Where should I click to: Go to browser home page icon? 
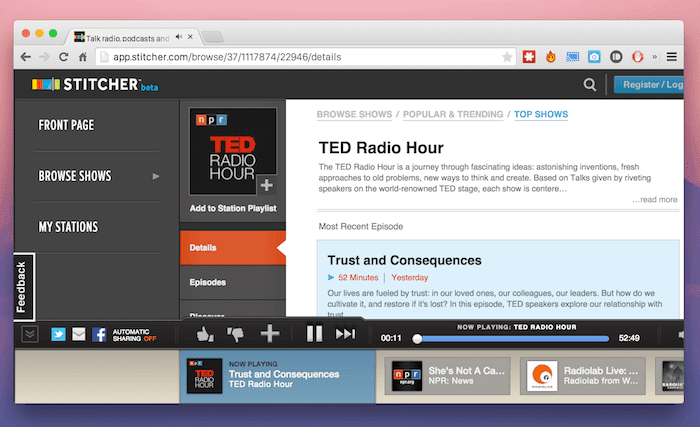pyautogui.click(x=83, y=57)
